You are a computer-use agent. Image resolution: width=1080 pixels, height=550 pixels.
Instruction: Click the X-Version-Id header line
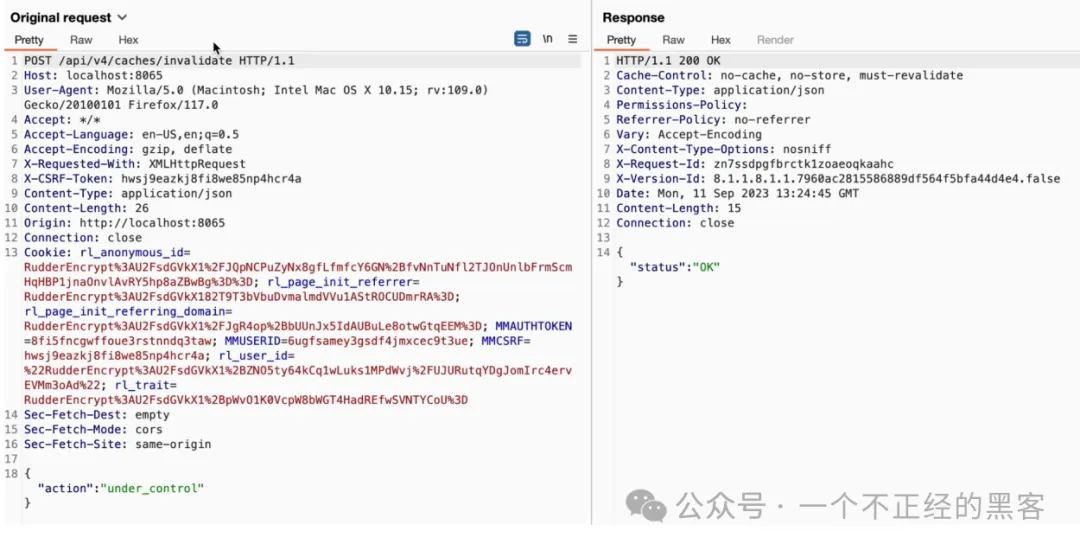coord(838,179)
